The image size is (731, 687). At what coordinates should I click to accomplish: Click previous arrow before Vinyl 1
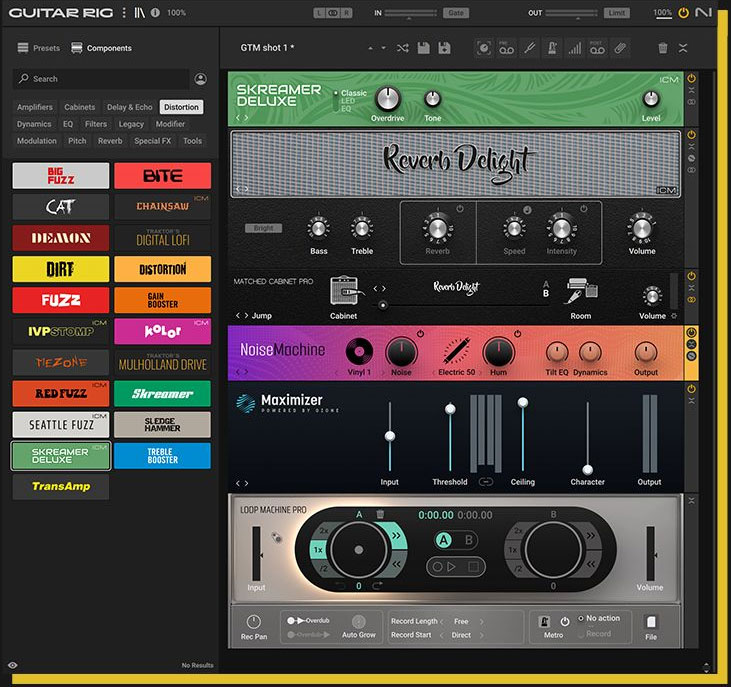pos(337,372)
